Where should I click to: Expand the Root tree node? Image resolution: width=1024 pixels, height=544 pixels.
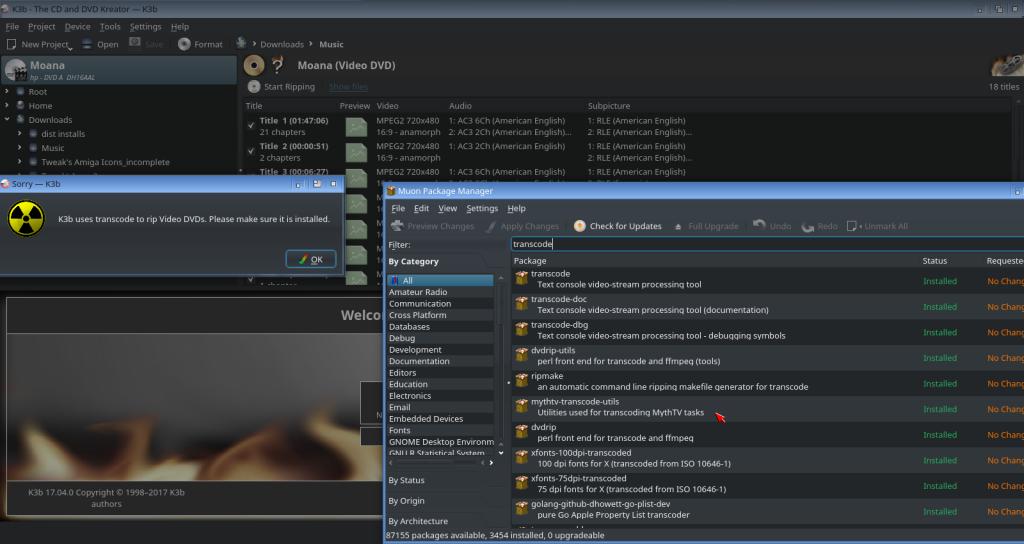click(7, 91)
